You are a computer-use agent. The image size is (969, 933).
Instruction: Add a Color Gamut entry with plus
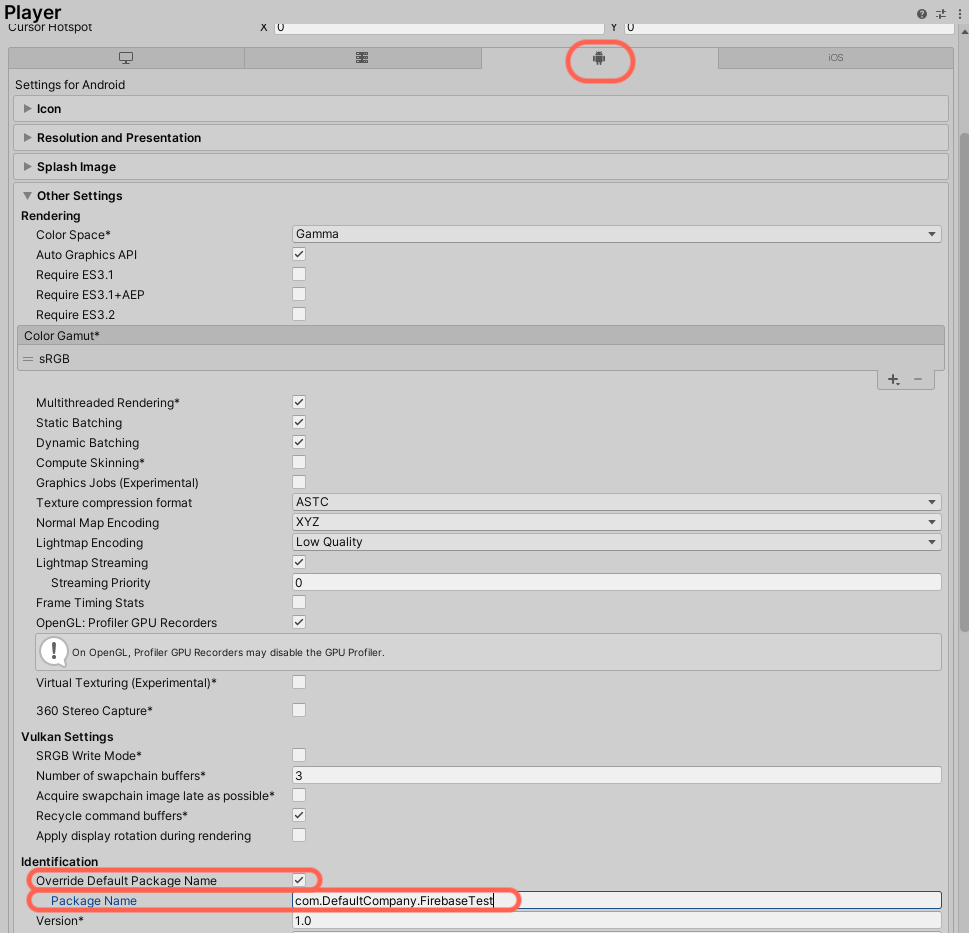(893, 379)
